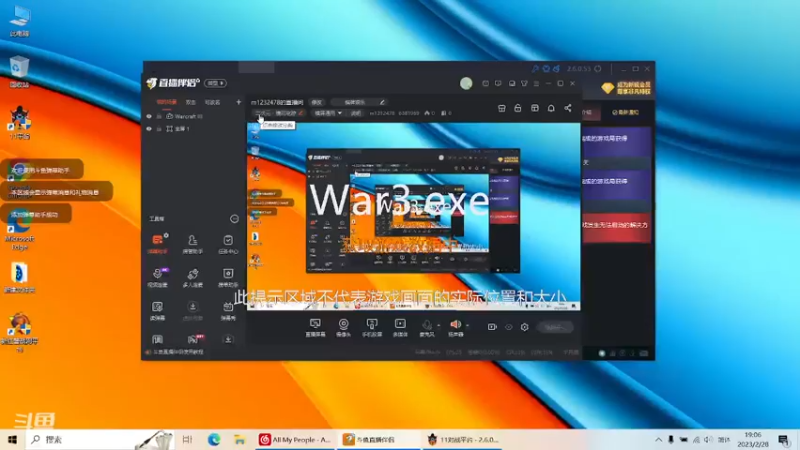The height and width of the screenshot is (450, 800).
Task: Open the hamburger menu in the companion title bar
Action: tap(536, 83)
